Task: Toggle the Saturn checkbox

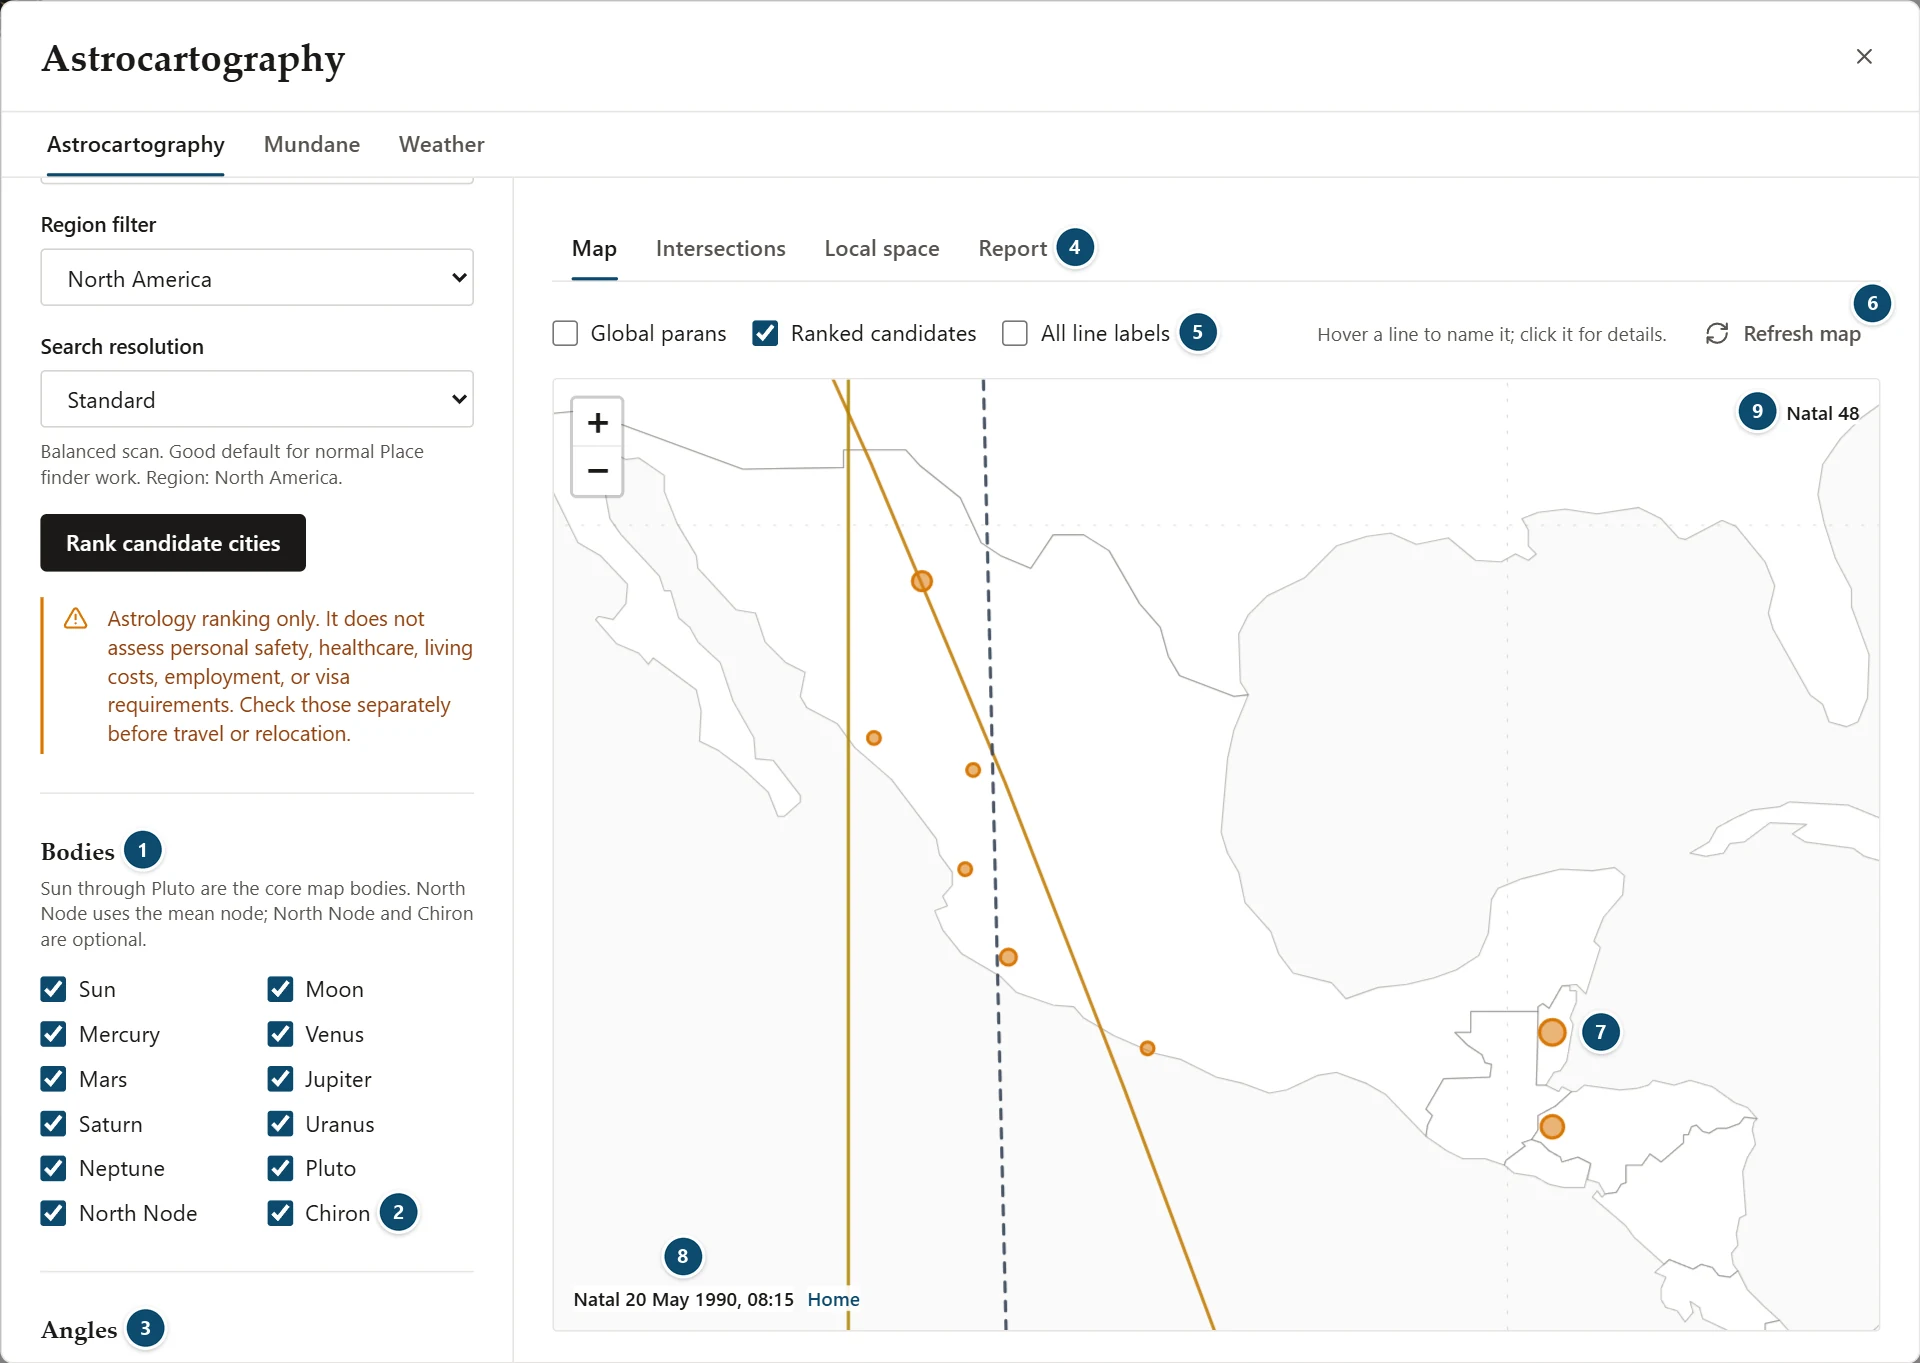Action: [53, 1124]
